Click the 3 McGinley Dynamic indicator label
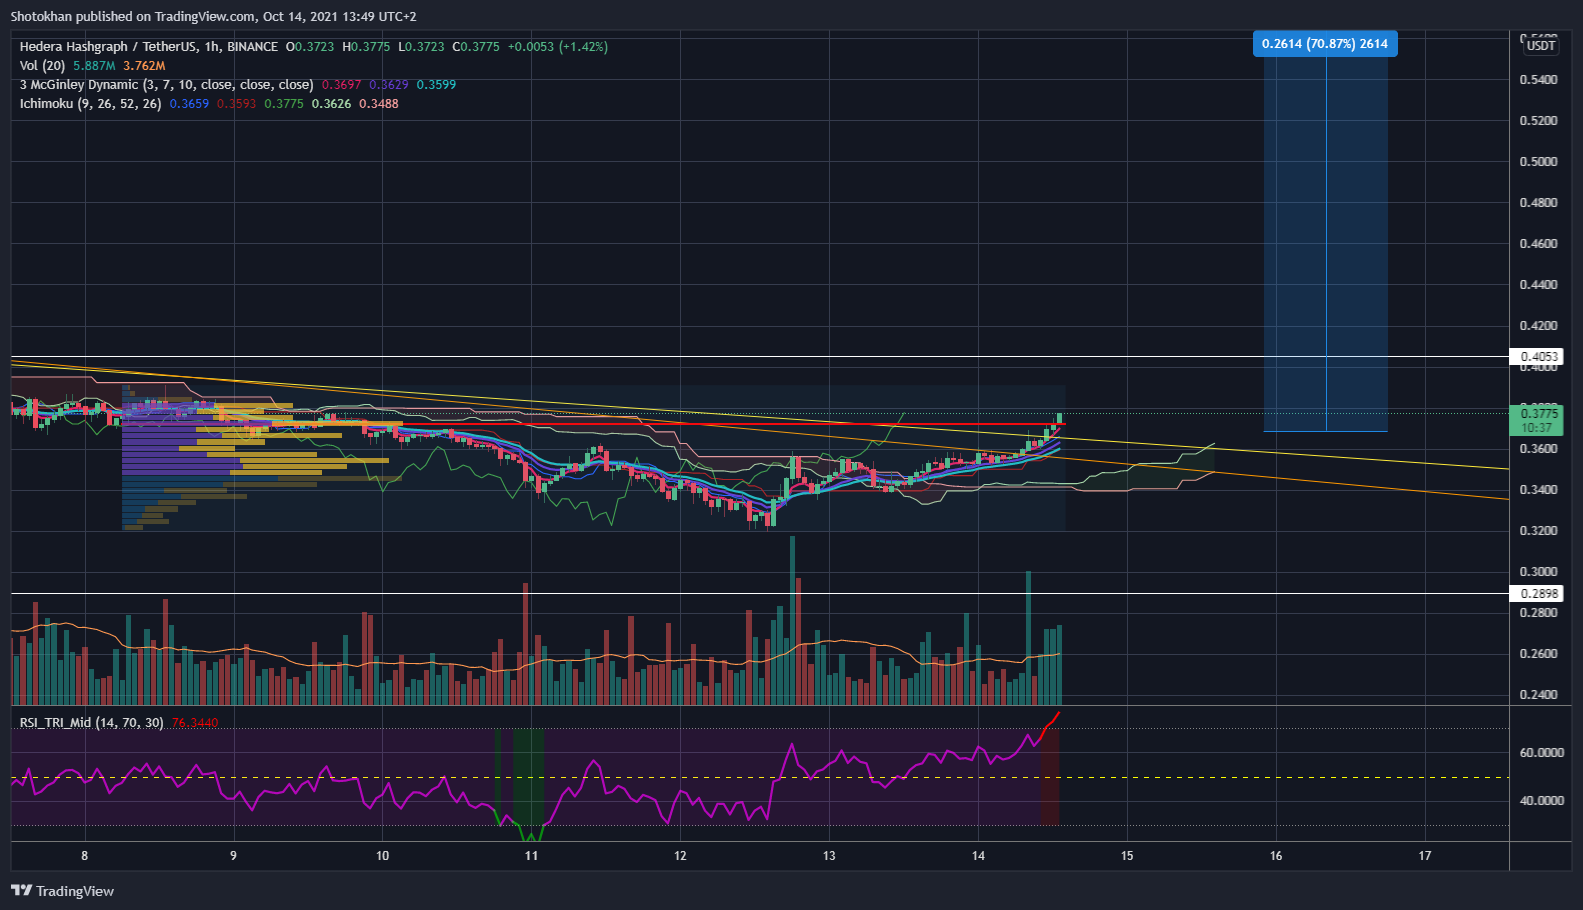The width and height of the screenshot is (1583, 910). 166,85
